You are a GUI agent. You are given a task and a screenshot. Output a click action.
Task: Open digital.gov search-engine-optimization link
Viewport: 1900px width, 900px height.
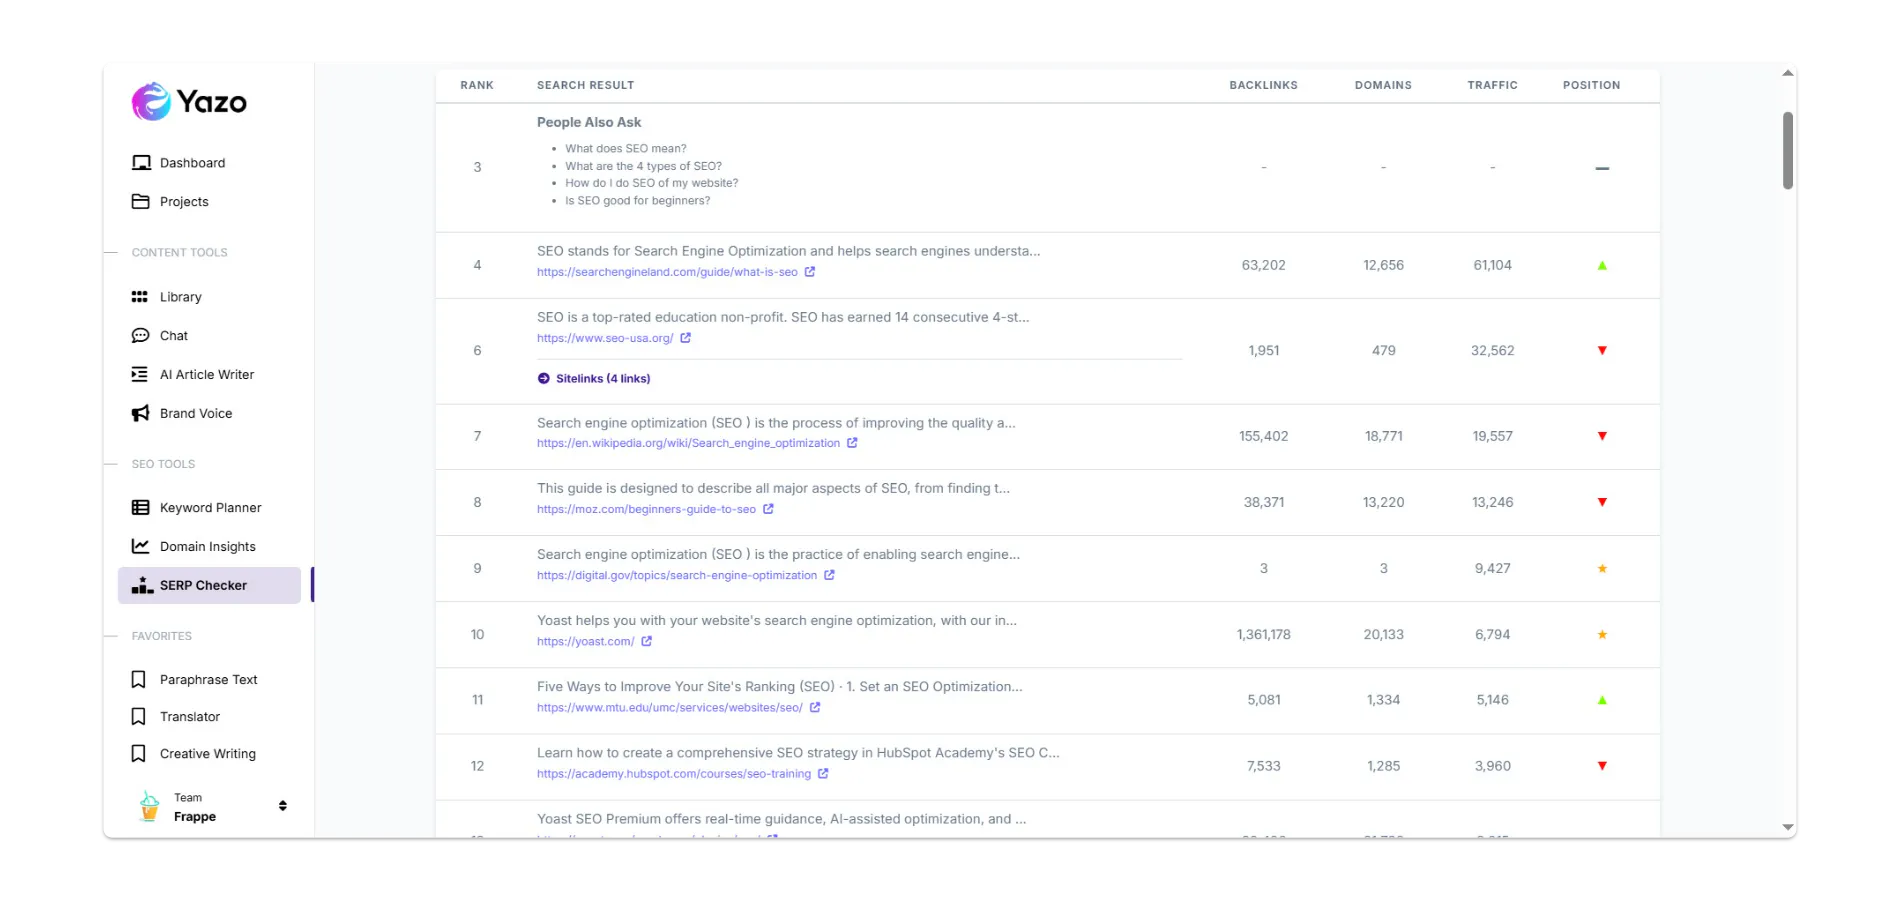point(677,575)
